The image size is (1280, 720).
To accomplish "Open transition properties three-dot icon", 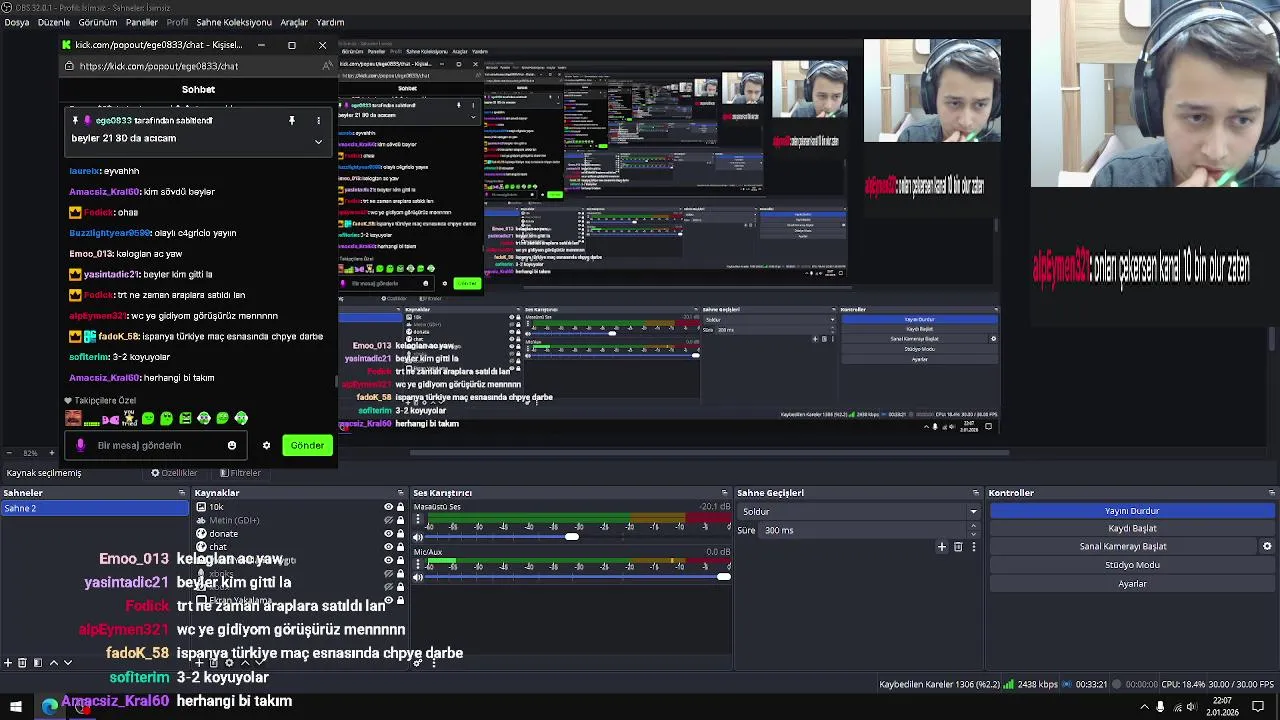I will coord(973,547).
